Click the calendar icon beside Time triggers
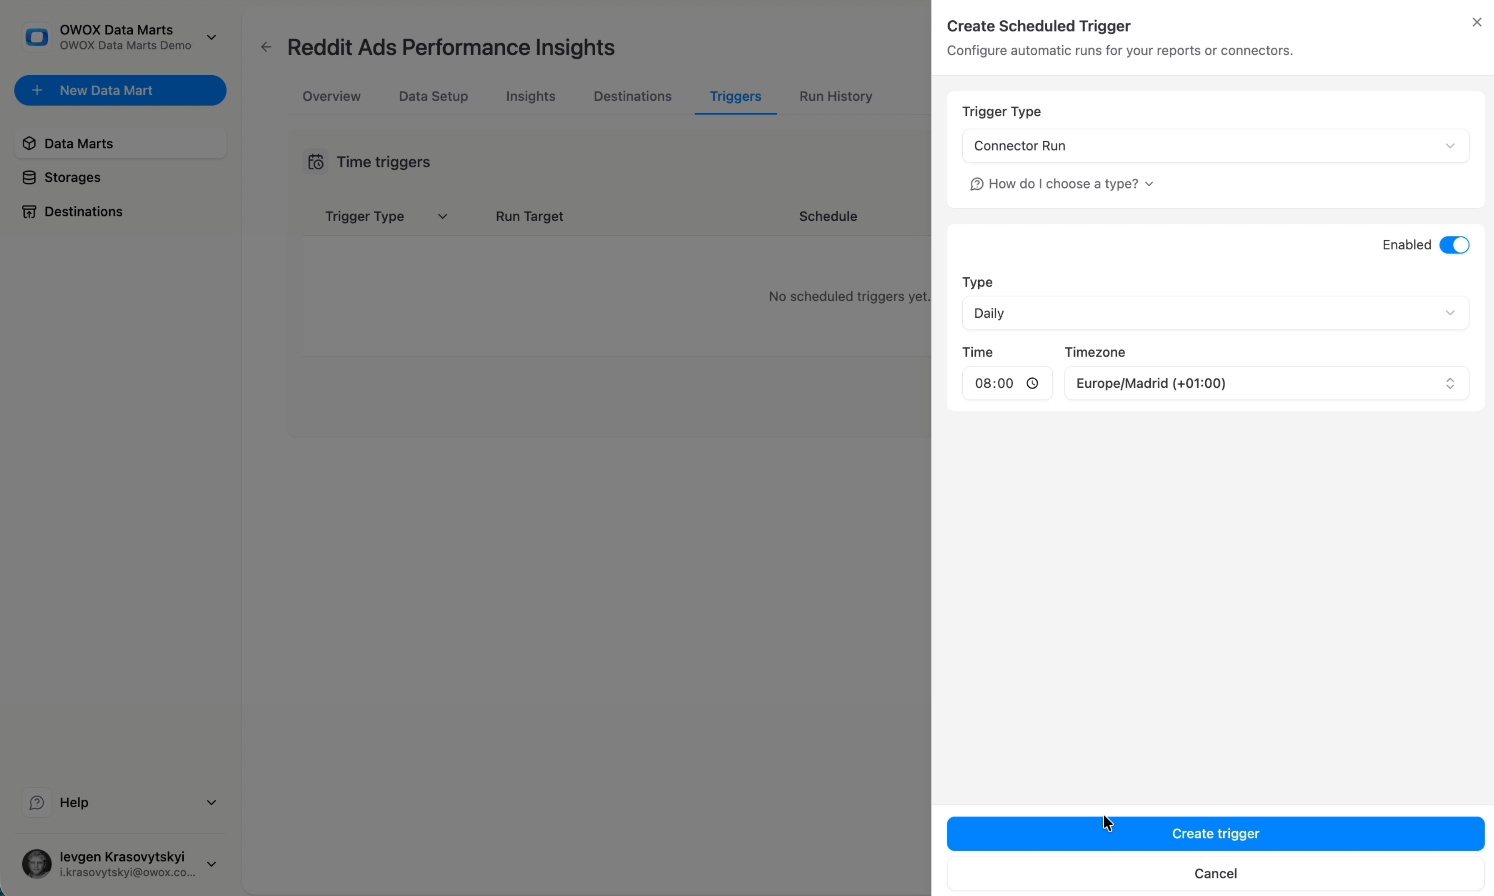Image resolution: width=1494 pixels, height=896 pixels. tap(315, 161)
